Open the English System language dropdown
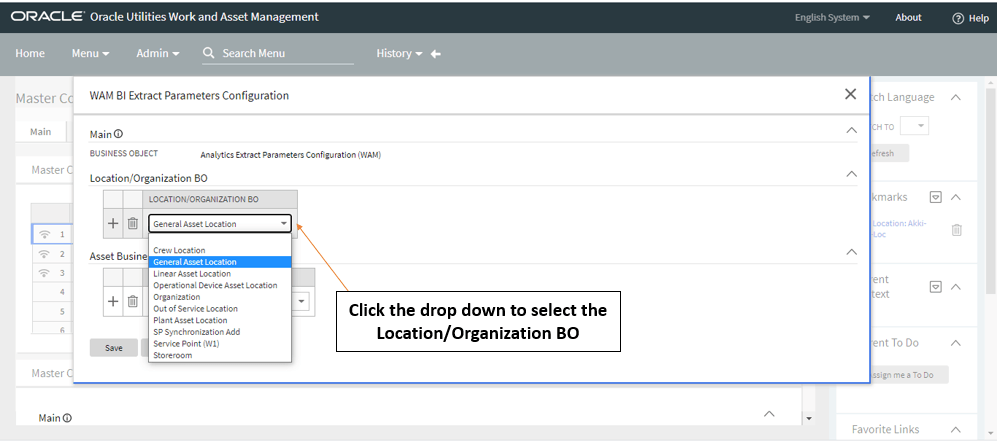Viewport: 998px width, 444px height. click(x=833, y=18)
